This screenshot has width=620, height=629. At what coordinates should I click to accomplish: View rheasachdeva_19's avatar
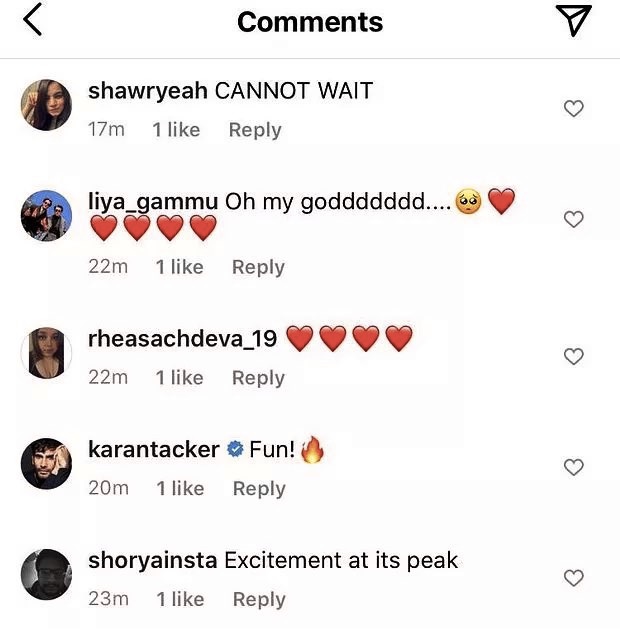pos(46,353)
